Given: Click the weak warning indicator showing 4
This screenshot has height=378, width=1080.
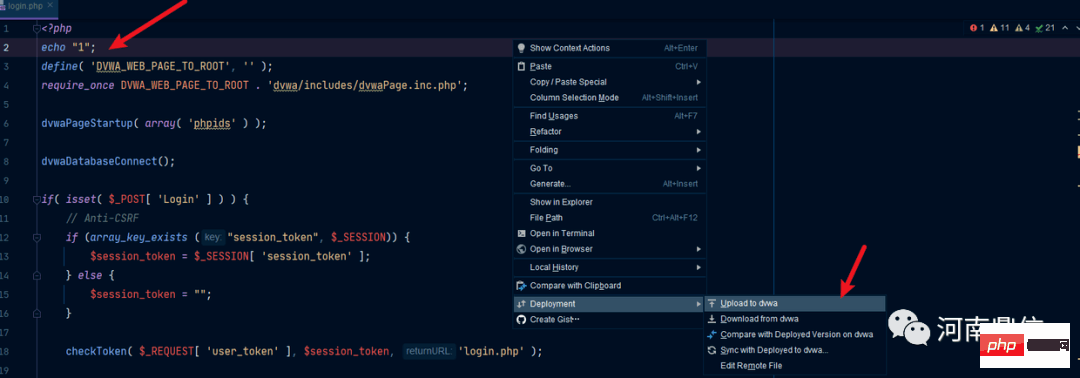Looking at the screenshot, I should pos(1023,28).
